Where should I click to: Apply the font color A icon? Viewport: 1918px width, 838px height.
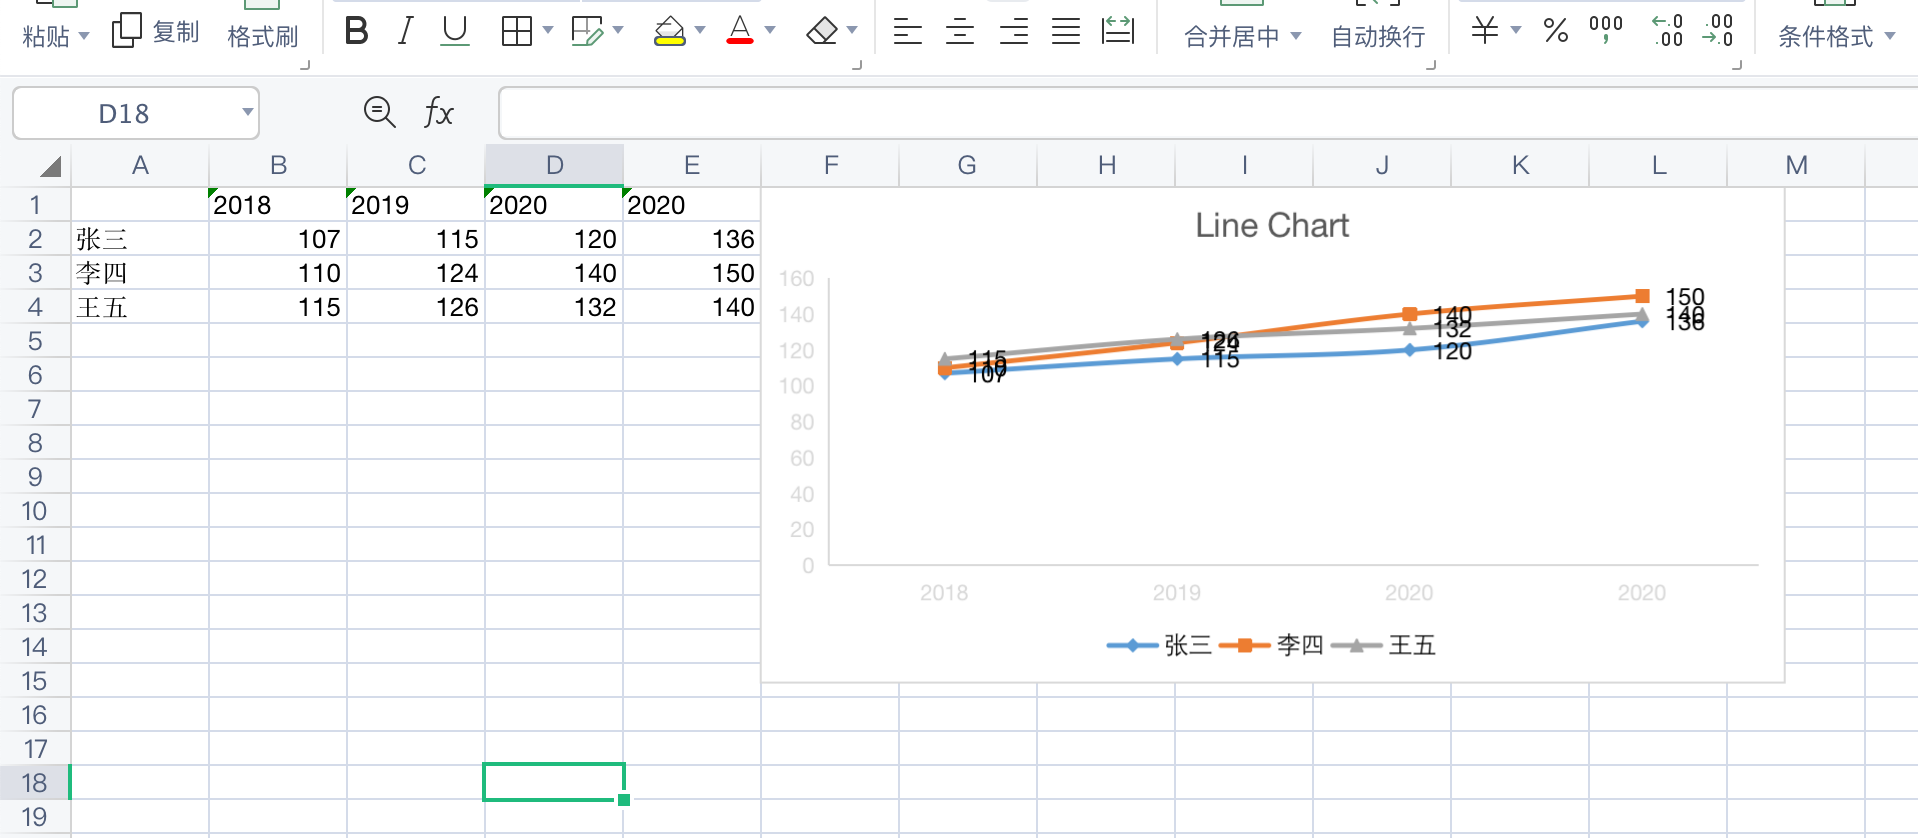[x=740, y=30]
